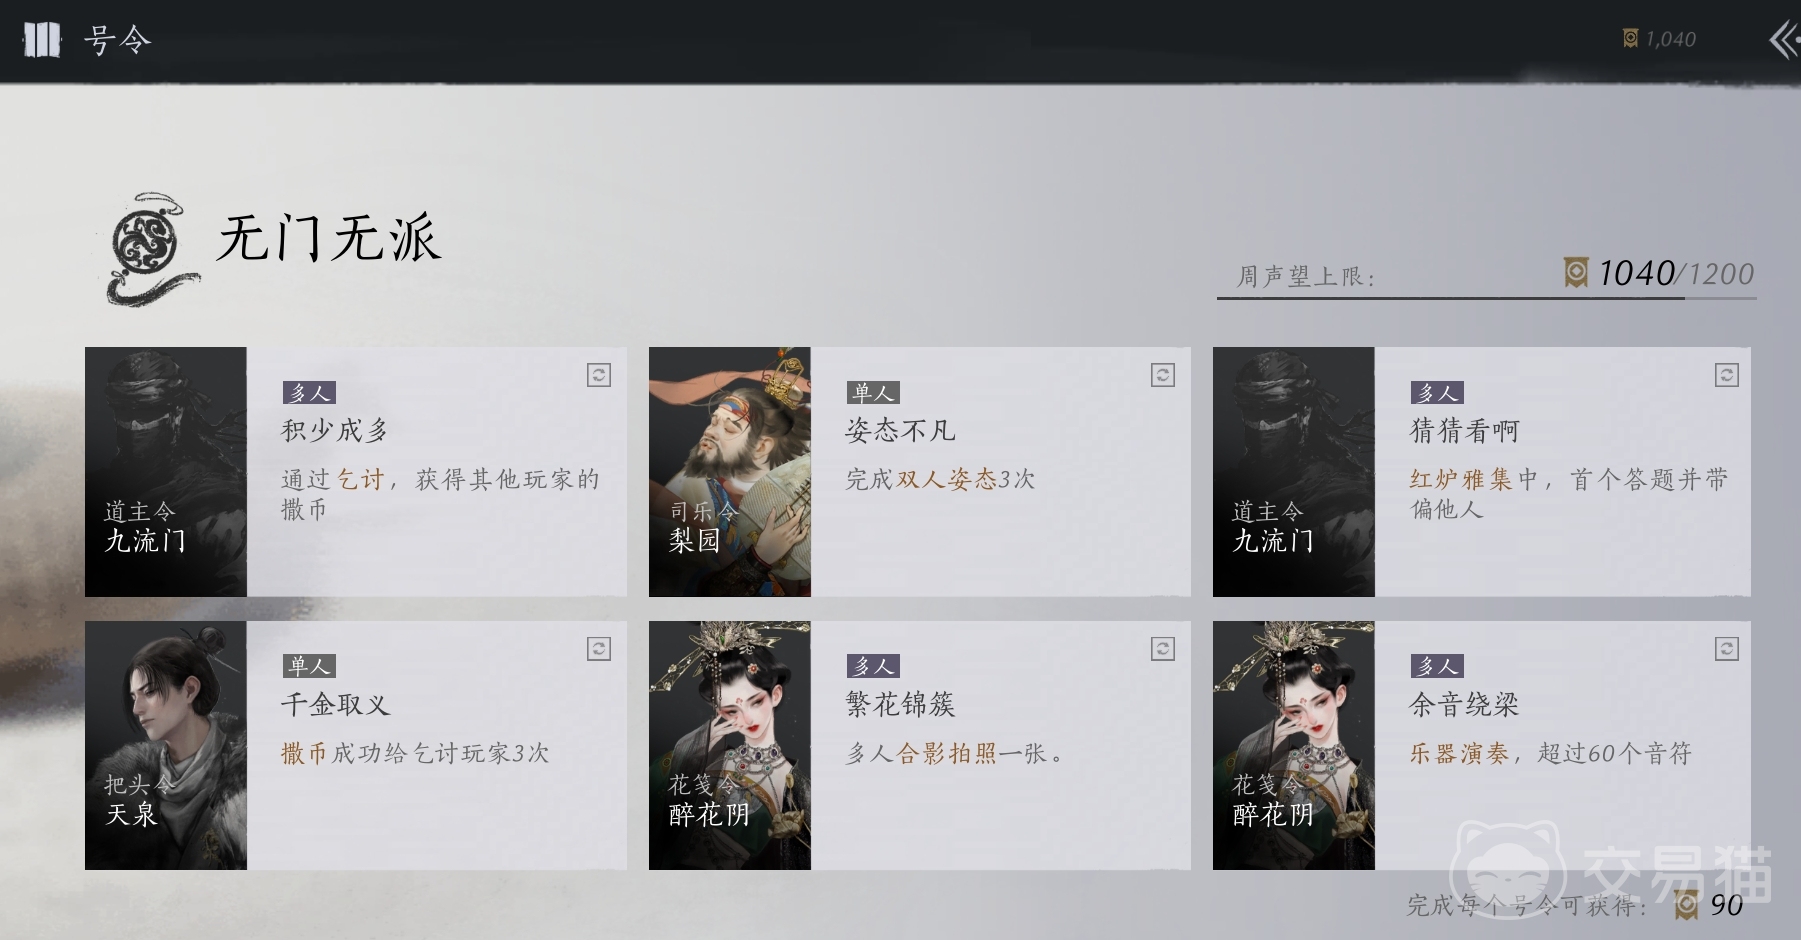Click the highlighted 乞讨 keyword link
The height and width of the screenshot is (940, 1801).
tap(360, 480)
